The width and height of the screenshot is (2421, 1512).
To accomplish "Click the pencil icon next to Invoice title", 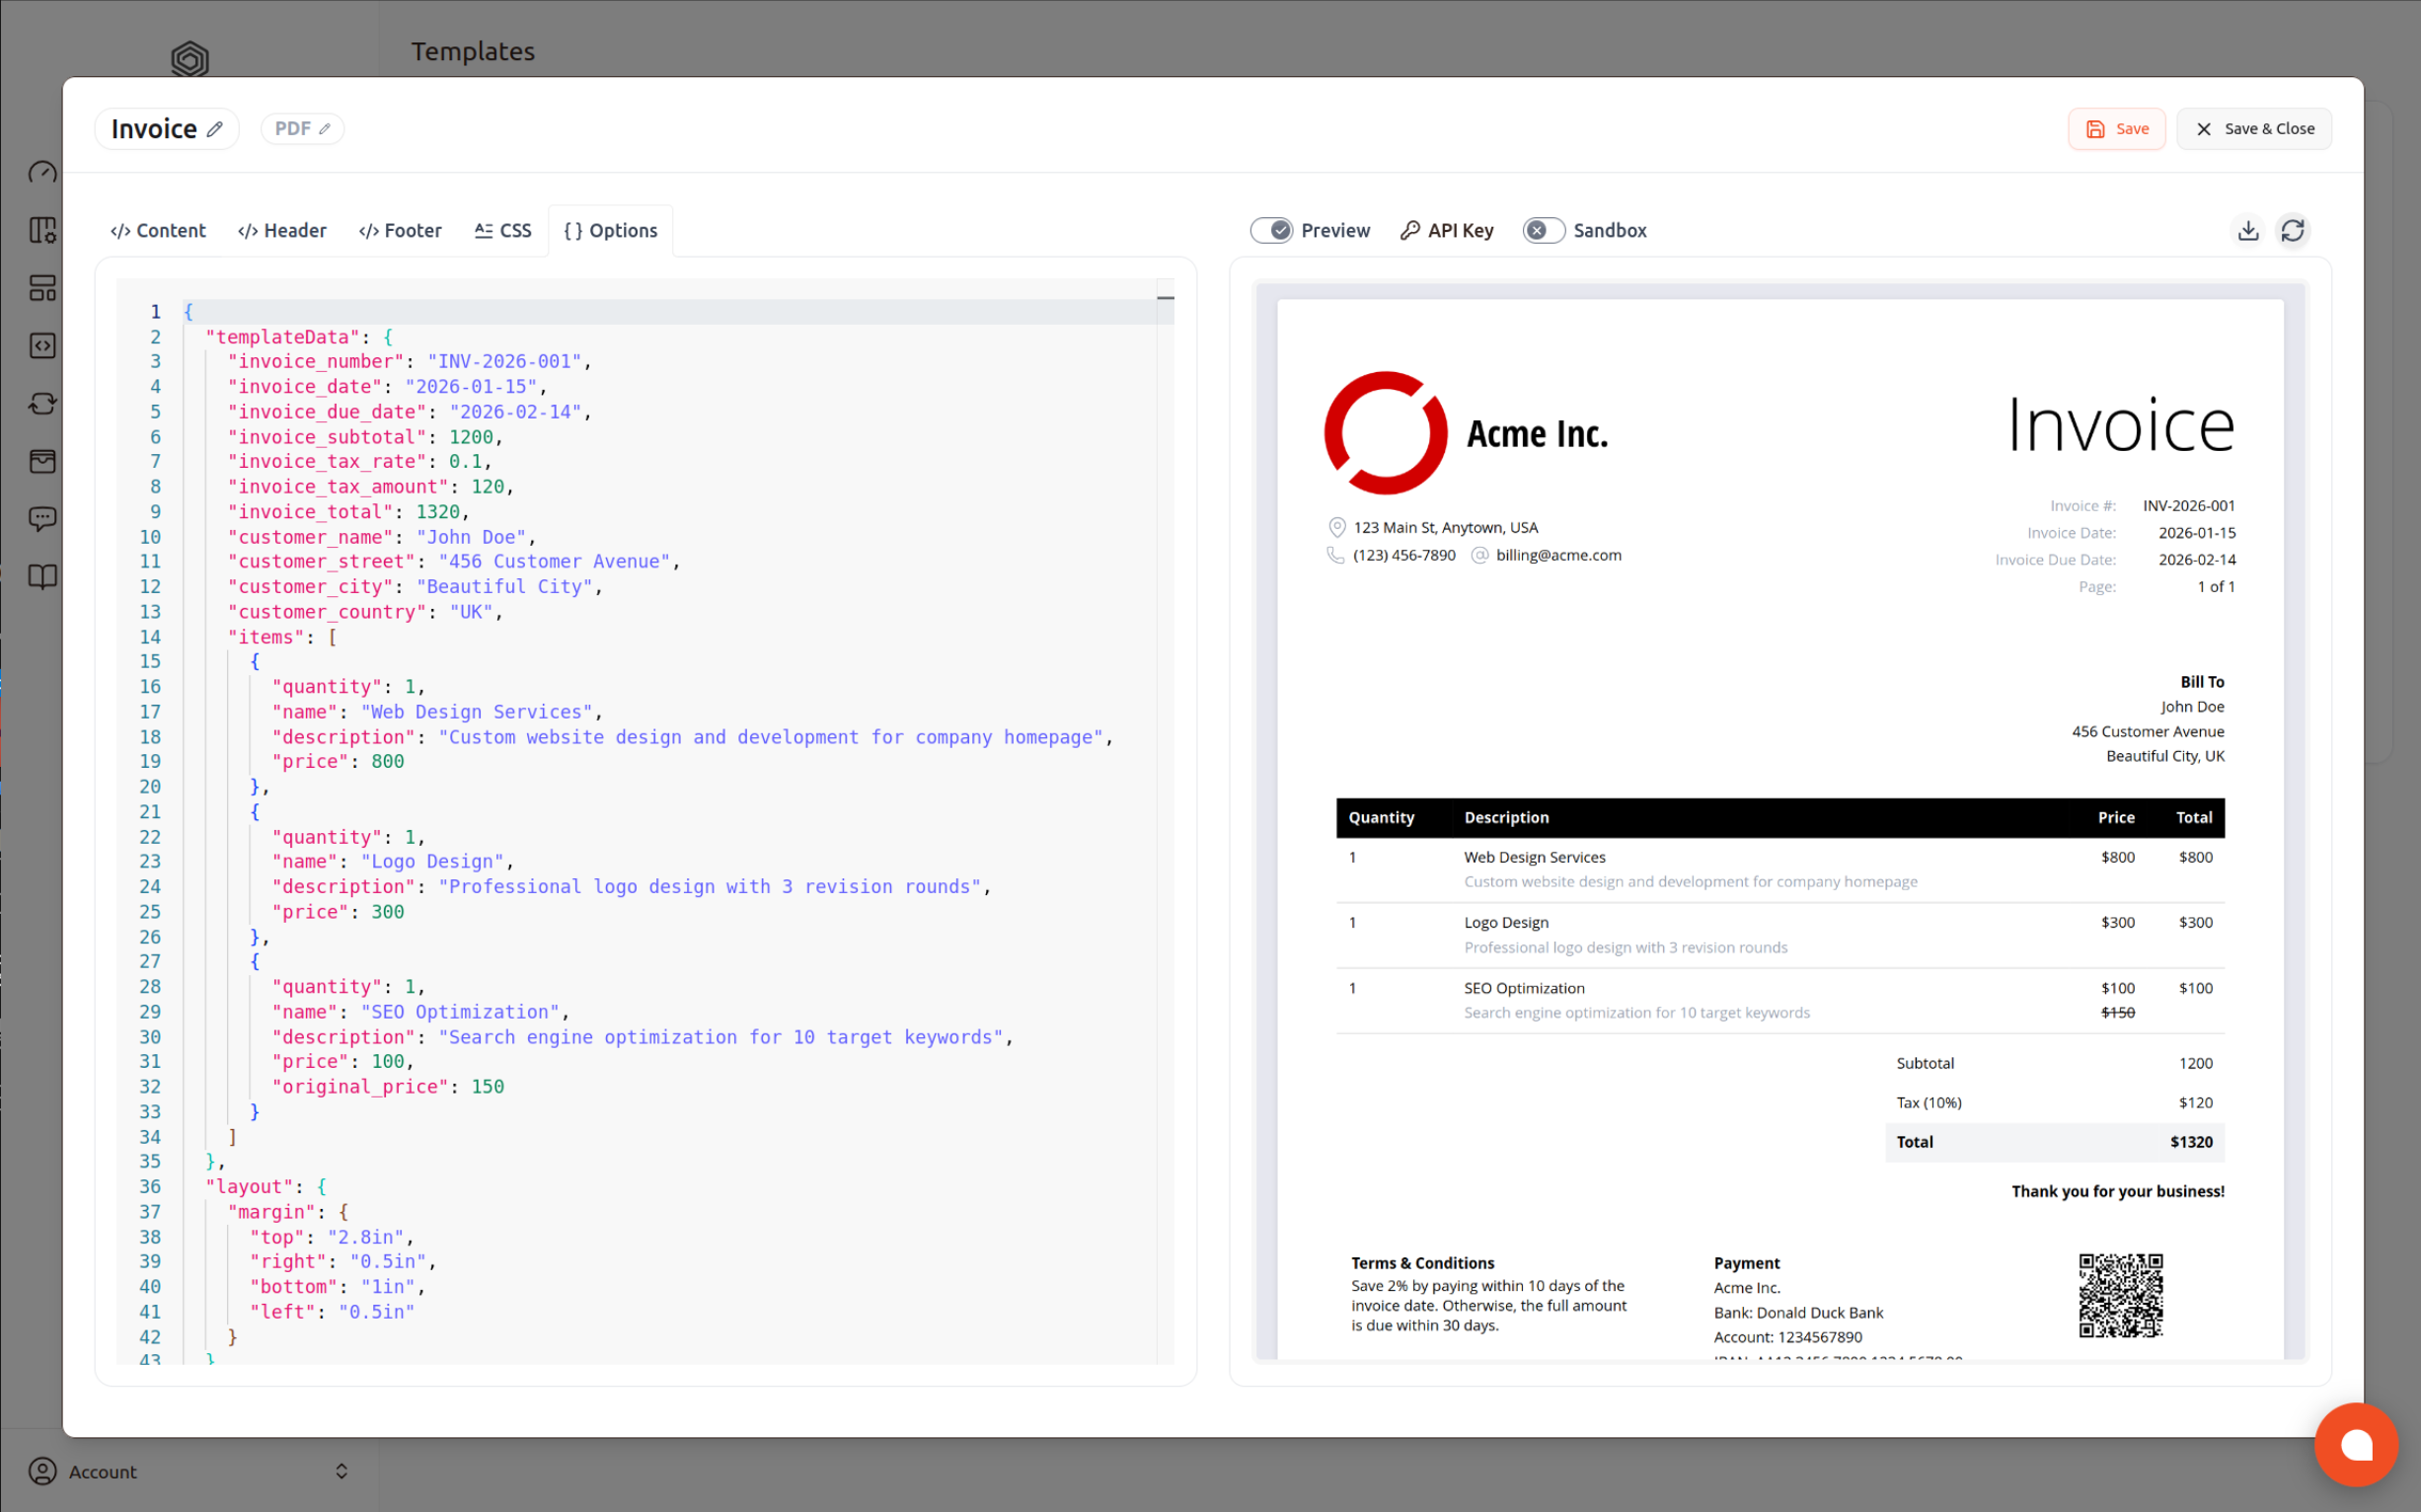I will (x=214, y=129).
